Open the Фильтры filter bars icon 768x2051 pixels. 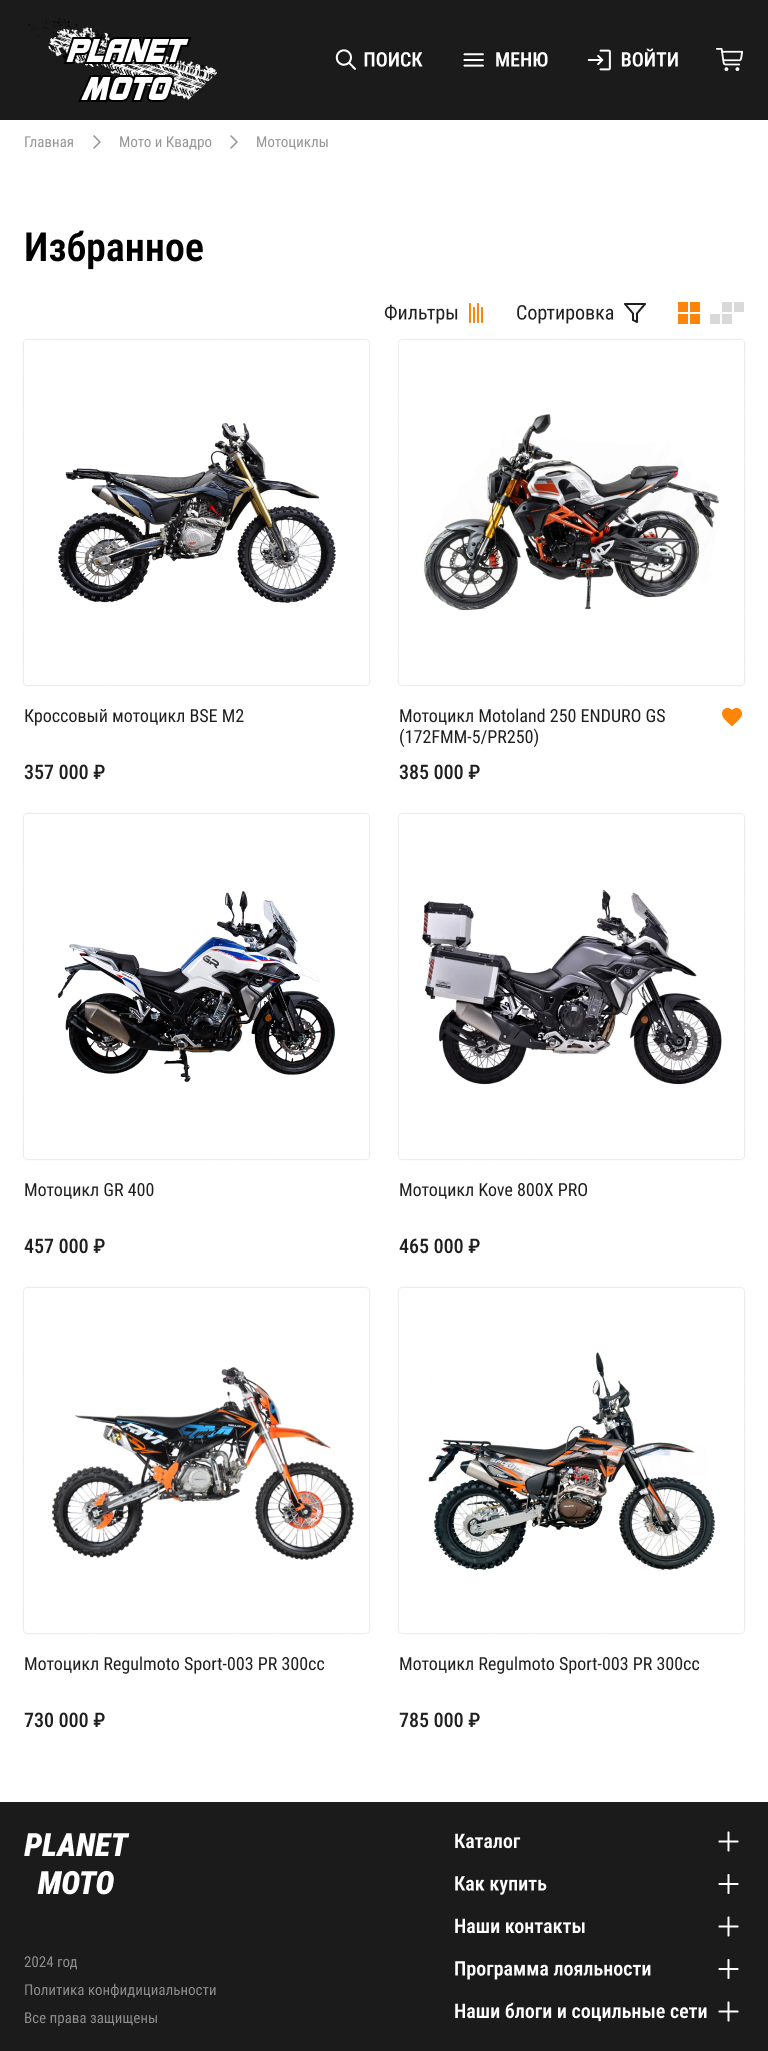pos(476,313)
